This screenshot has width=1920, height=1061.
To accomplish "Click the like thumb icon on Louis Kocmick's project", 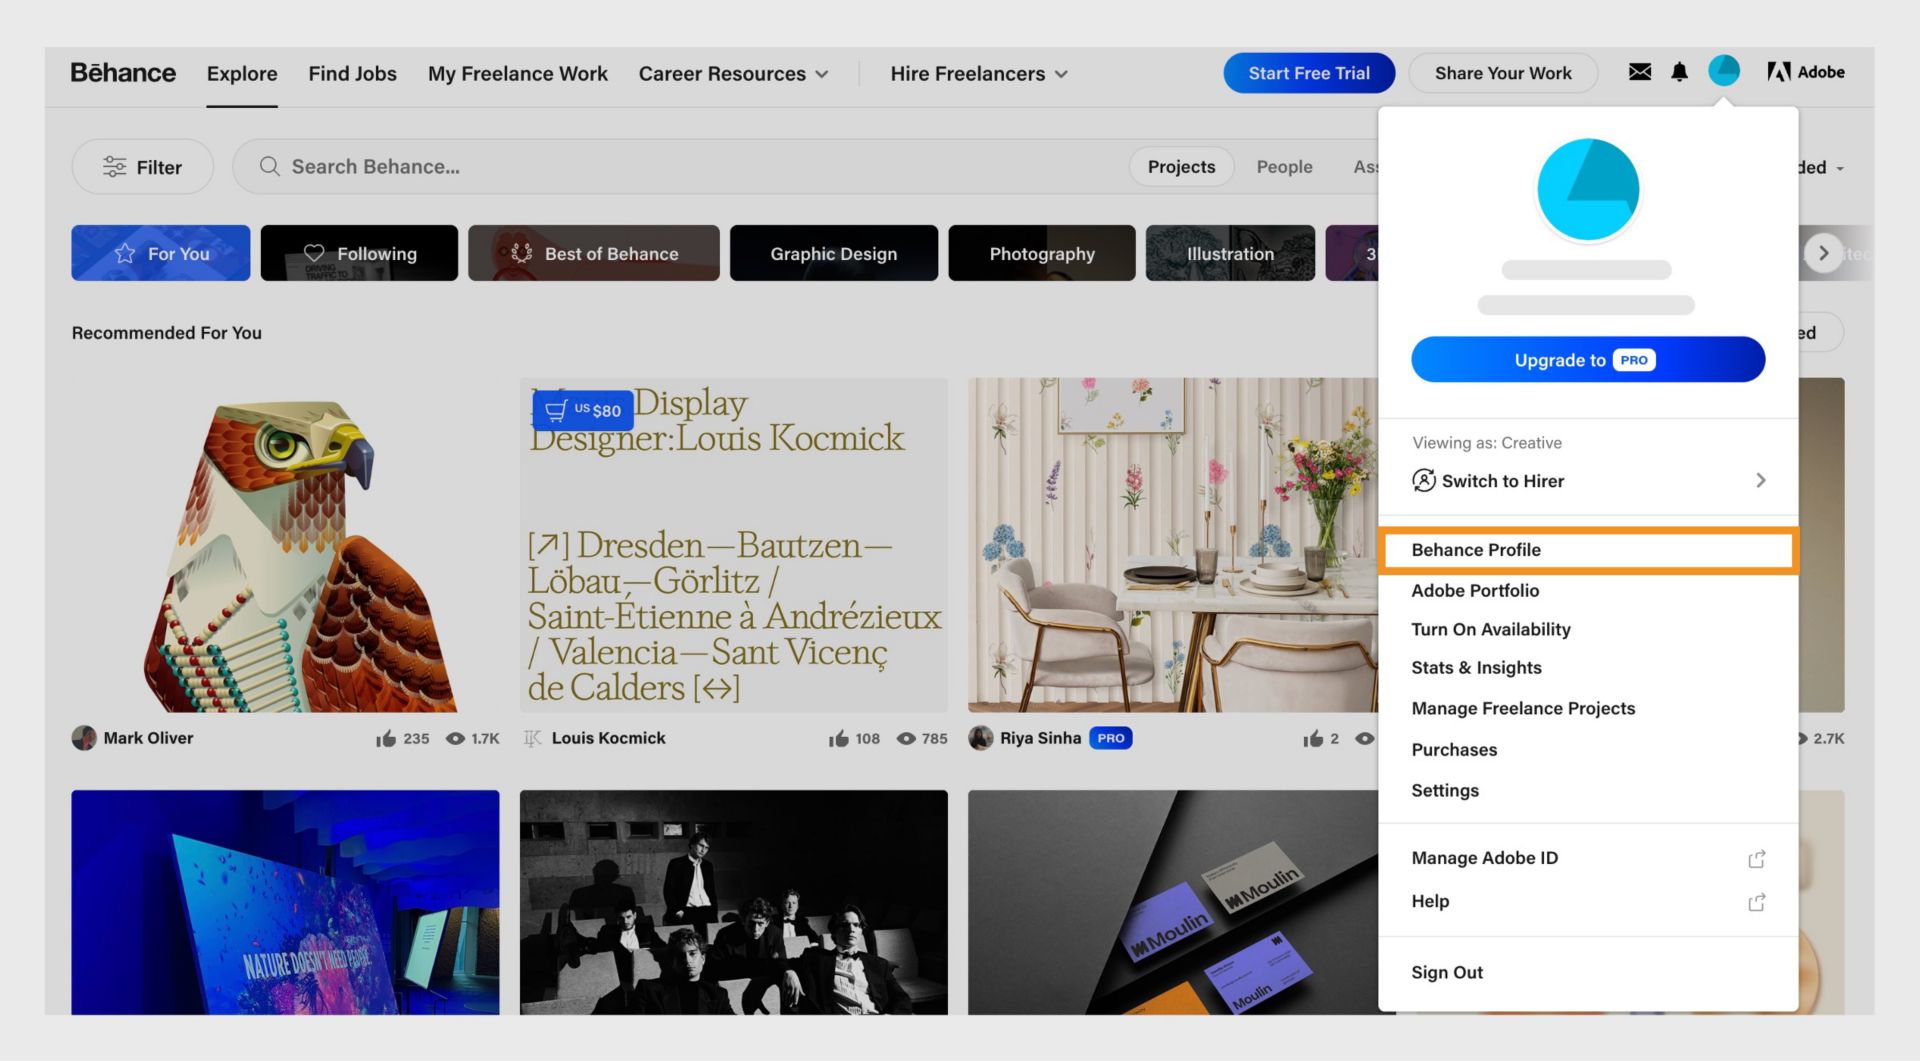I will pos(838,738).
